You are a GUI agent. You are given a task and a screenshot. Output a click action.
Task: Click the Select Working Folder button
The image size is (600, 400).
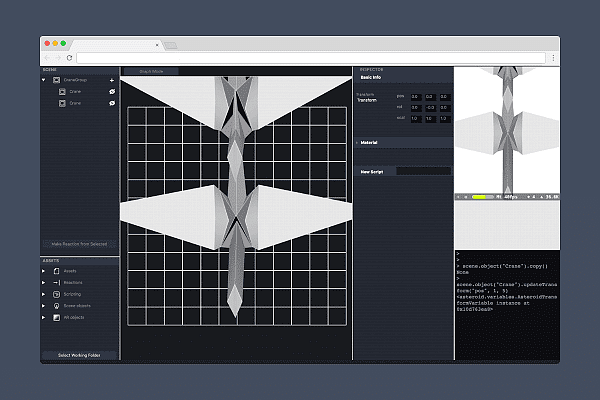[79, 355]
